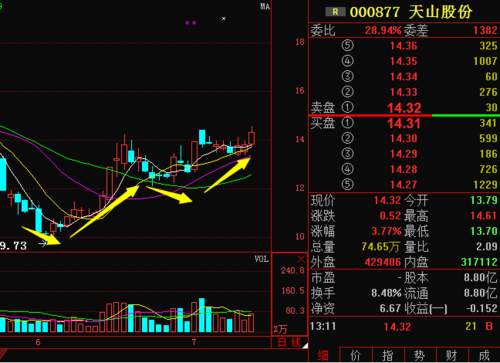Expand the corner triangle next to 日线
This screenshot has width=500, height=363.
tap(305, 346)
